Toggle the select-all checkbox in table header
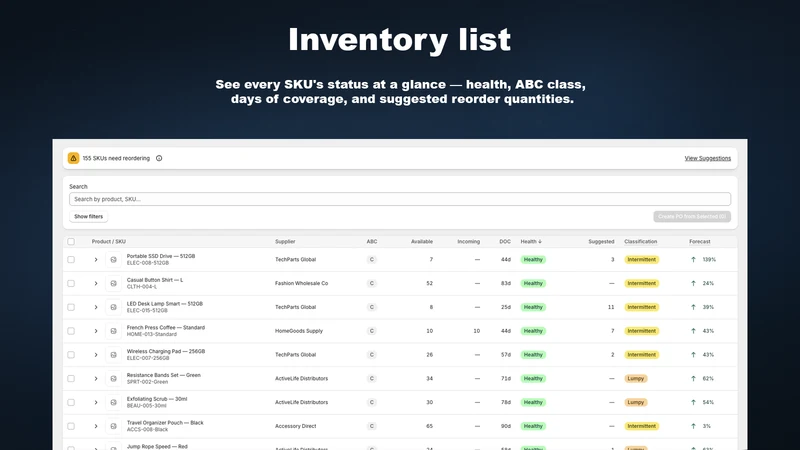Viewport: 800px width, 450px height. 71,241
